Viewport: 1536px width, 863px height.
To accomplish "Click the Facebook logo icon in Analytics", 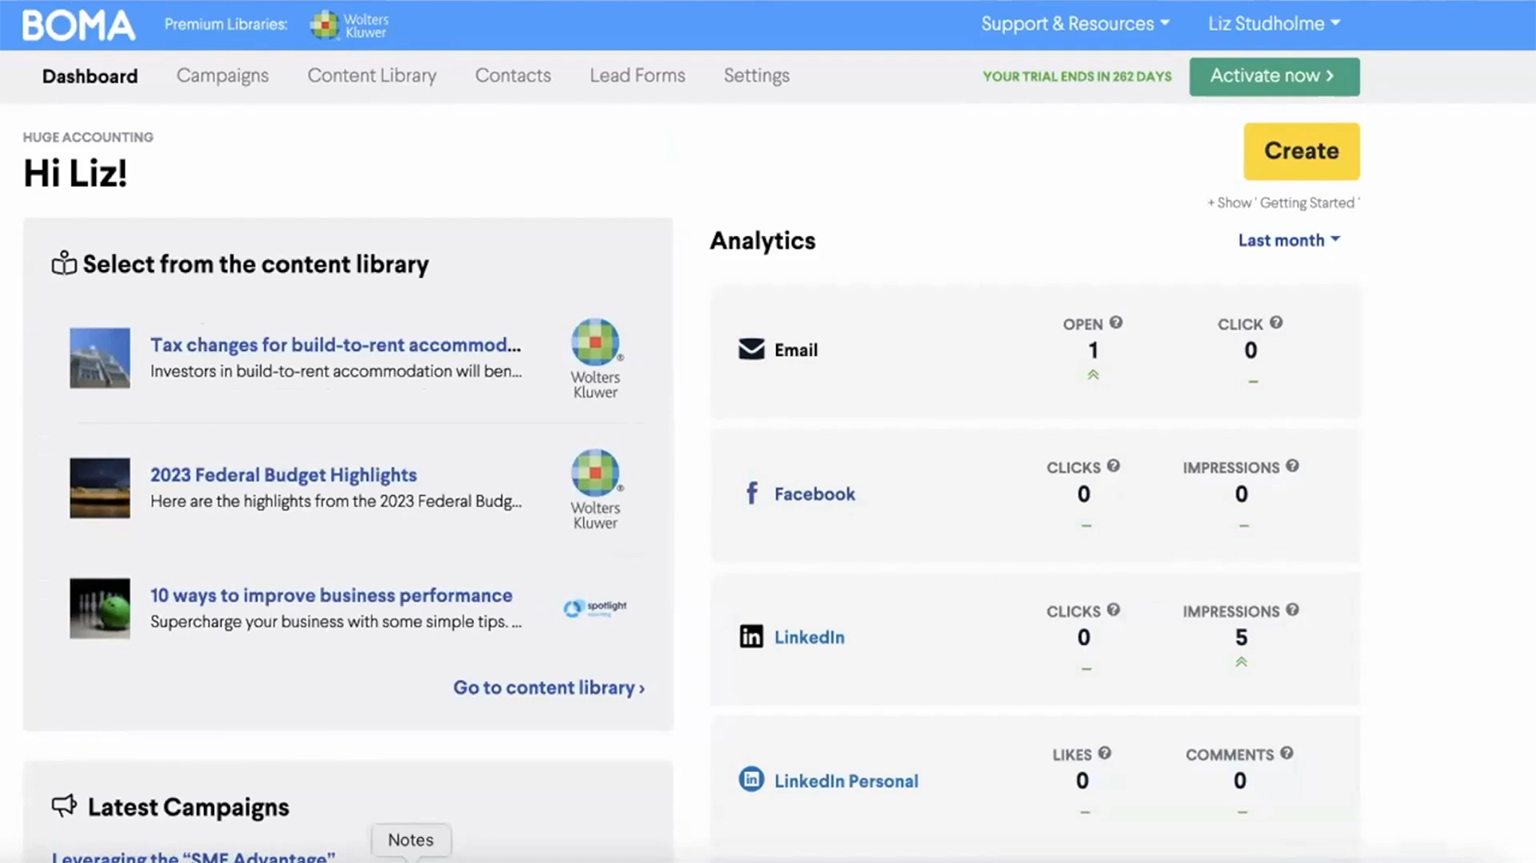I will (x=752, y=493).
